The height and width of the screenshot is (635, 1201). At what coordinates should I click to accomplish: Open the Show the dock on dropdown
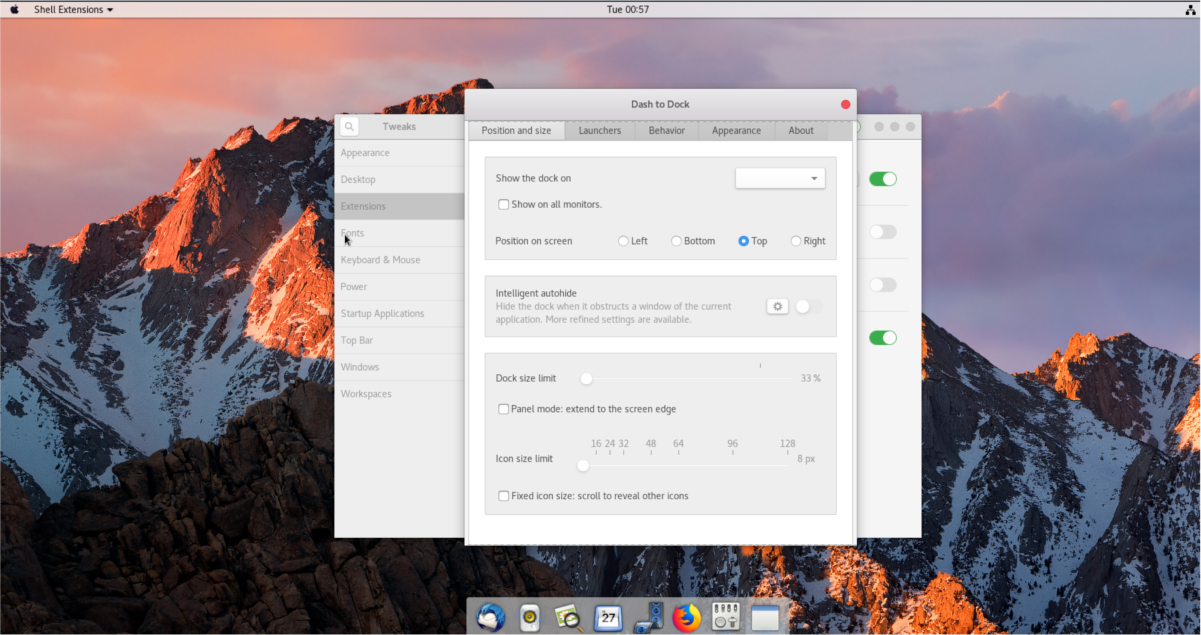point(779,177)
